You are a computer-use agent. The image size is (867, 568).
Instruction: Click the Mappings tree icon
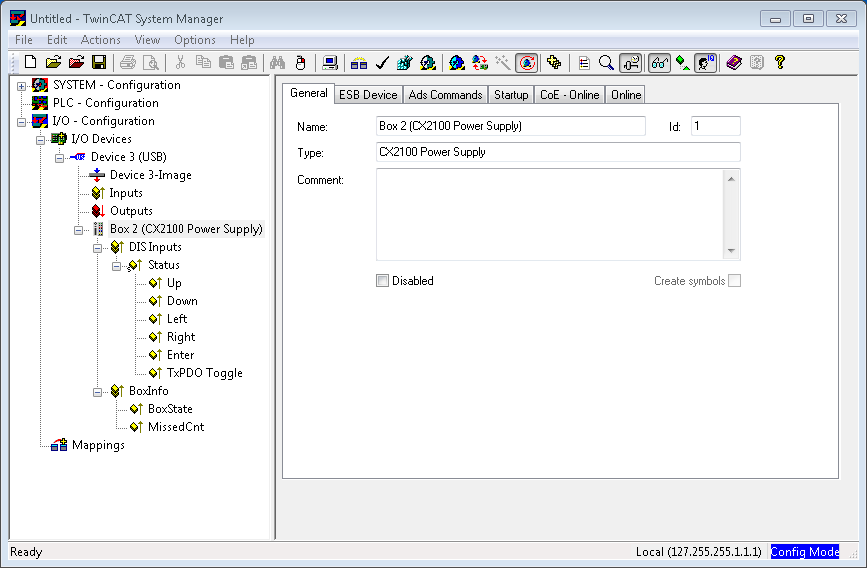(59, 445)
